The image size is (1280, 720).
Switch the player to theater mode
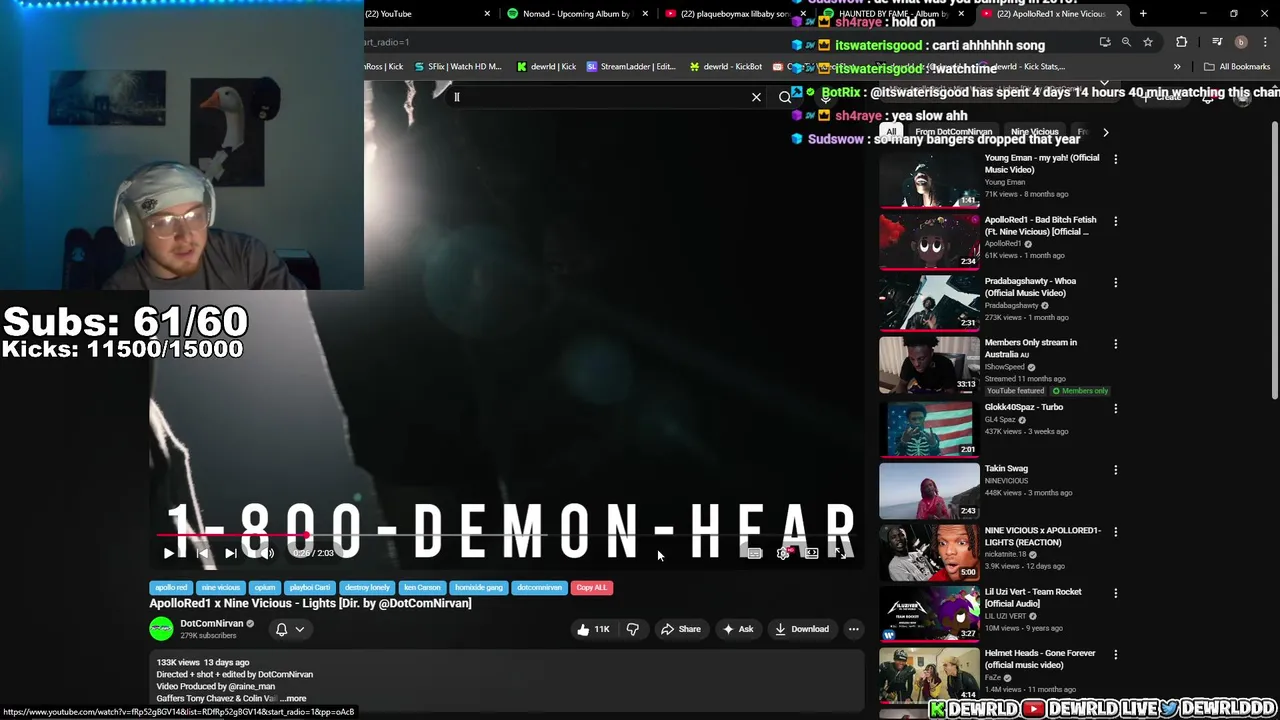click(811, 553)
